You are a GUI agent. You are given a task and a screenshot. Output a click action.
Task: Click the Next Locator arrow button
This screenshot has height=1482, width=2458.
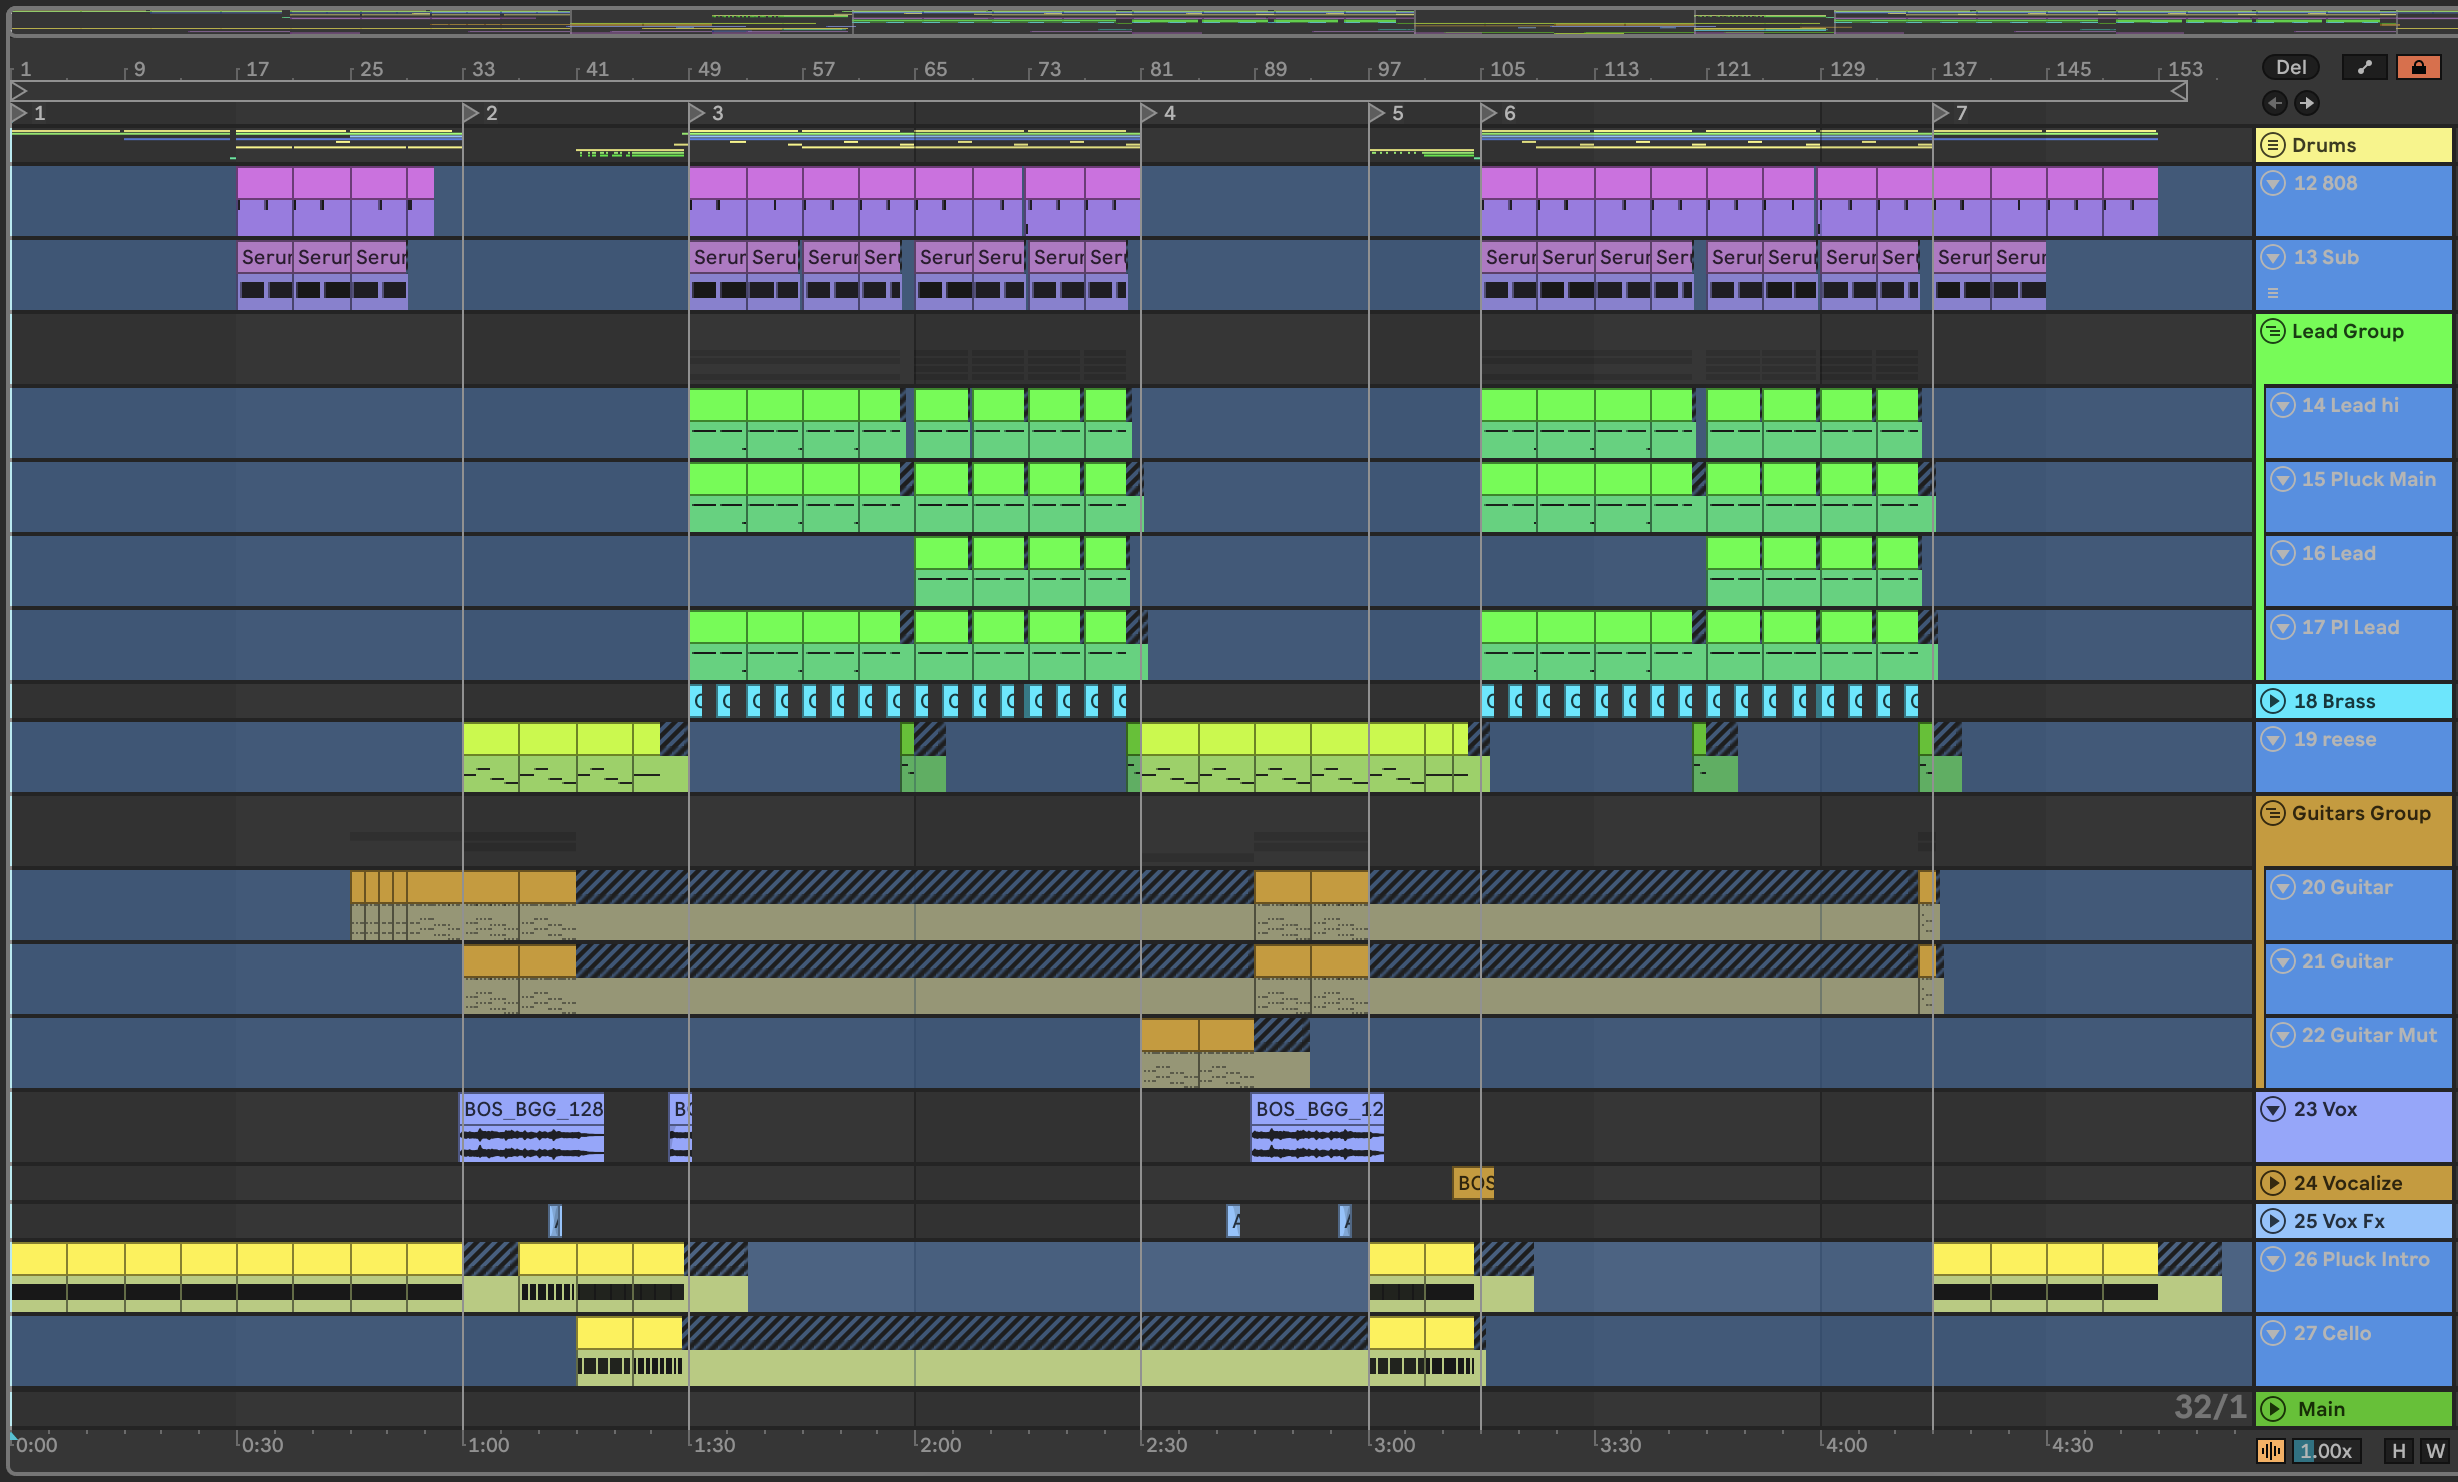pyautogui.click(x=2306, y=103)
